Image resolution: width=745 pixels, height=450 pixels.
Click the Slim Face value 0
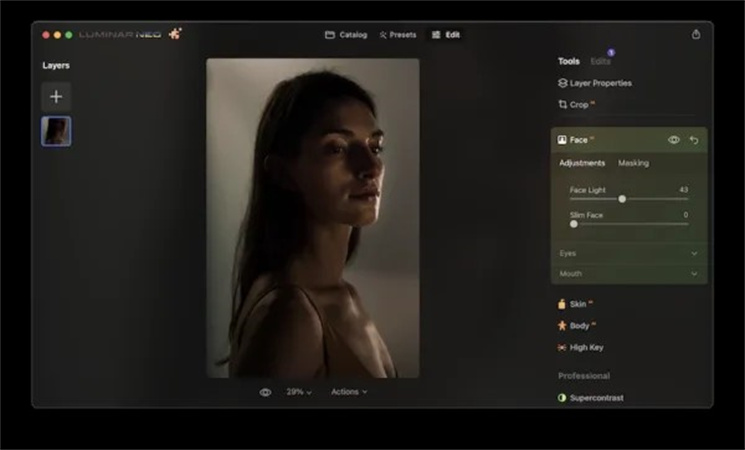click(686, 215)
